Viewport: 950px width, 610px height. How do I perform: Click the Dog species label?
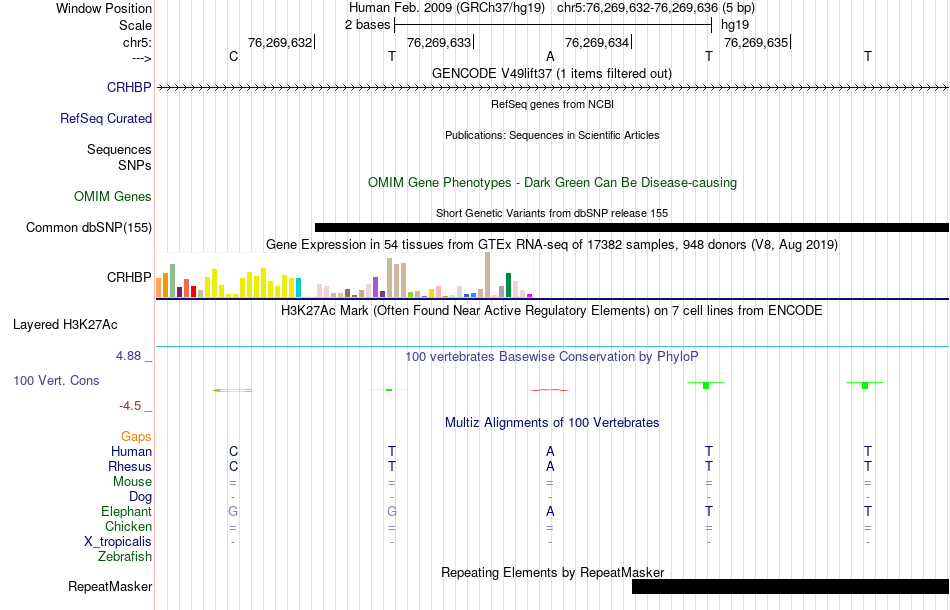tap(140, 497)
